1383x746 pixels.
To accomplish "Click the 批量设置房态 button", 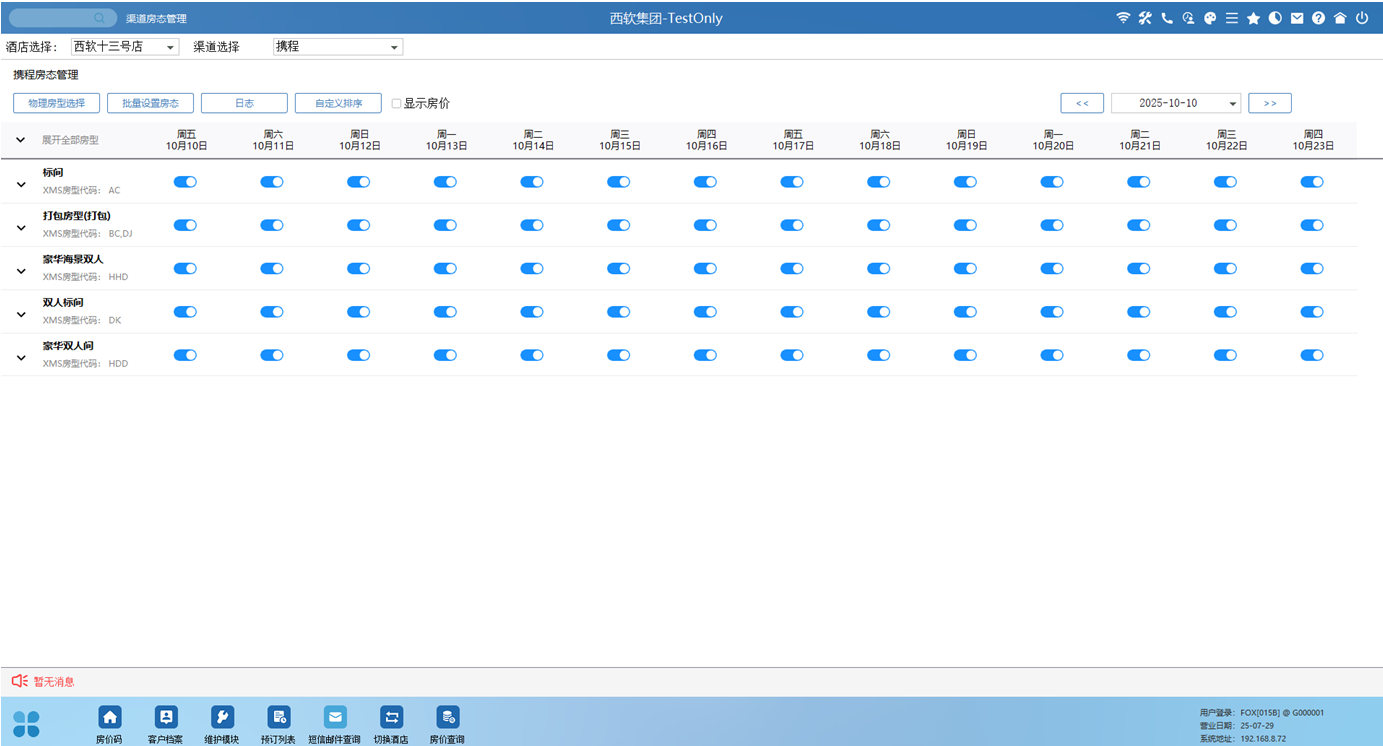I will [150, 103].
